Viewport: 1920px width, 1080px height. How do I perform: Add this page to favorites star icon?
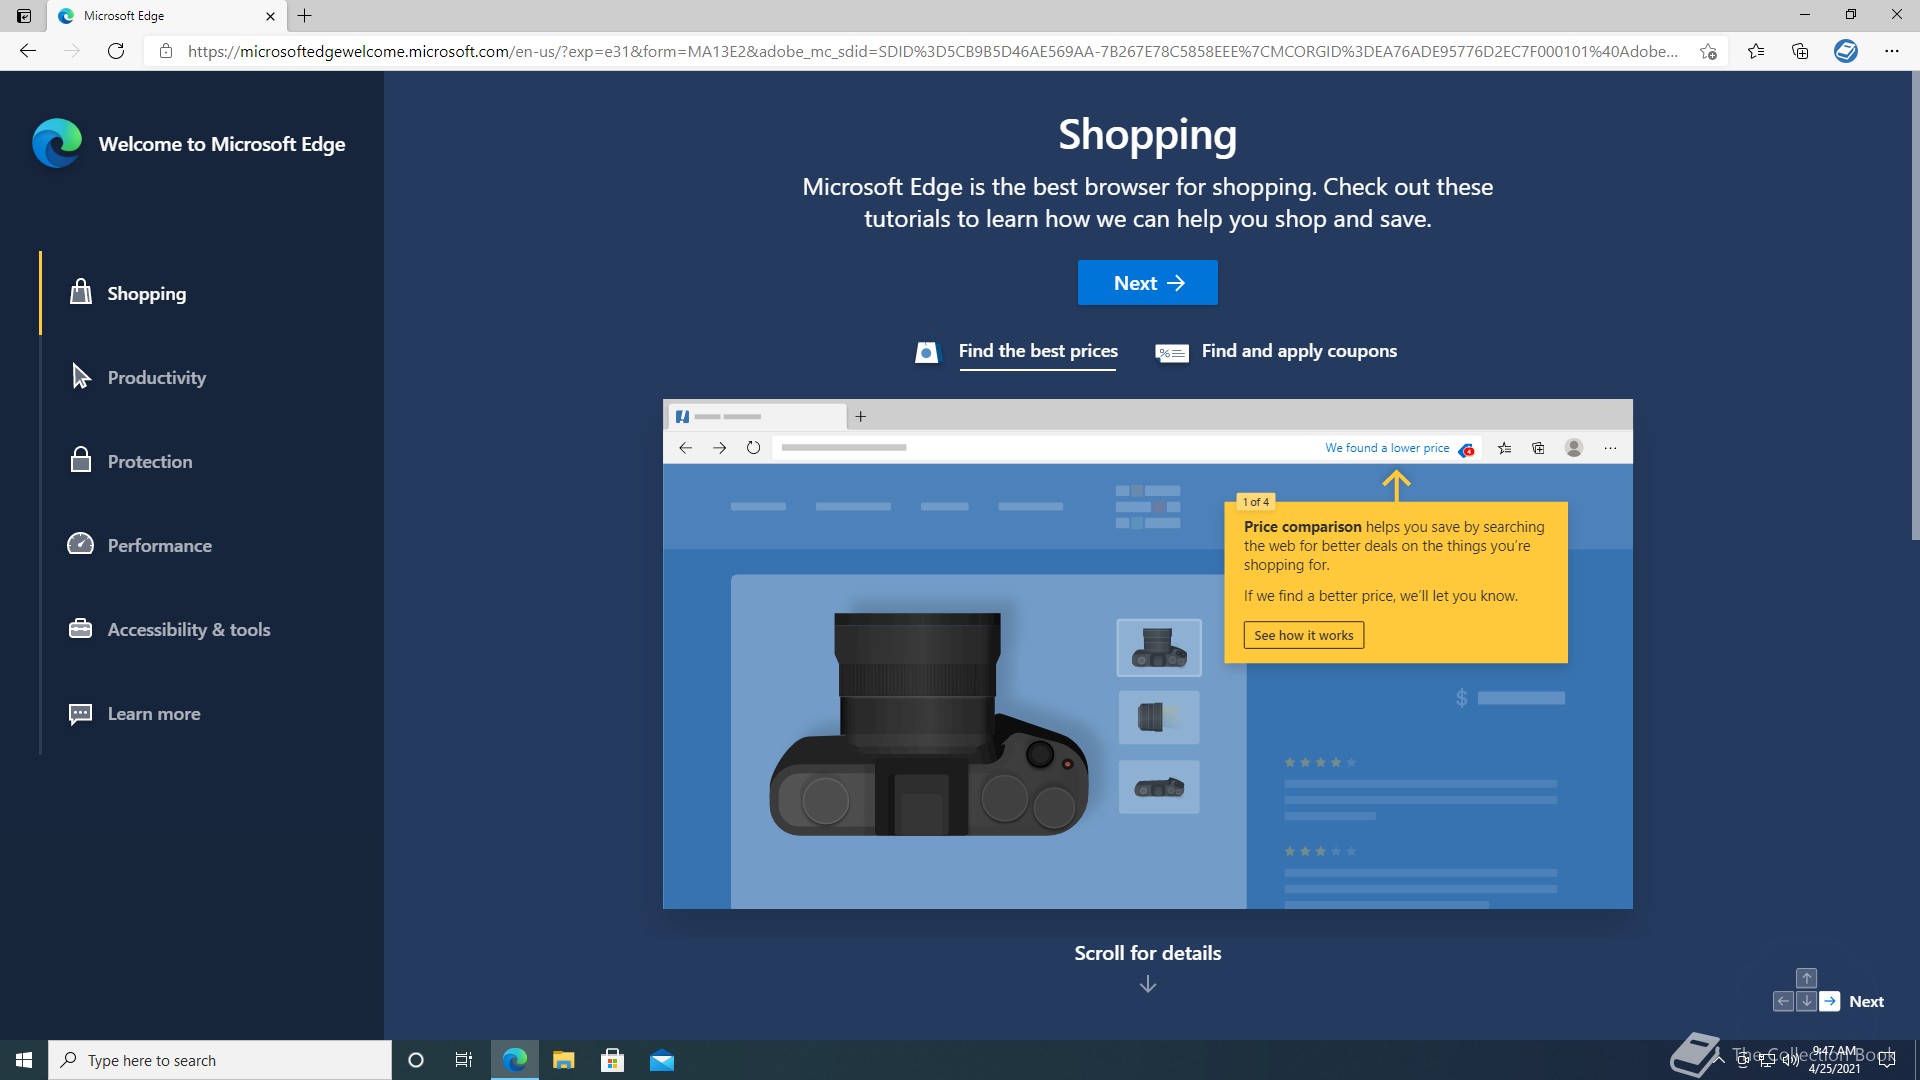1709,51
